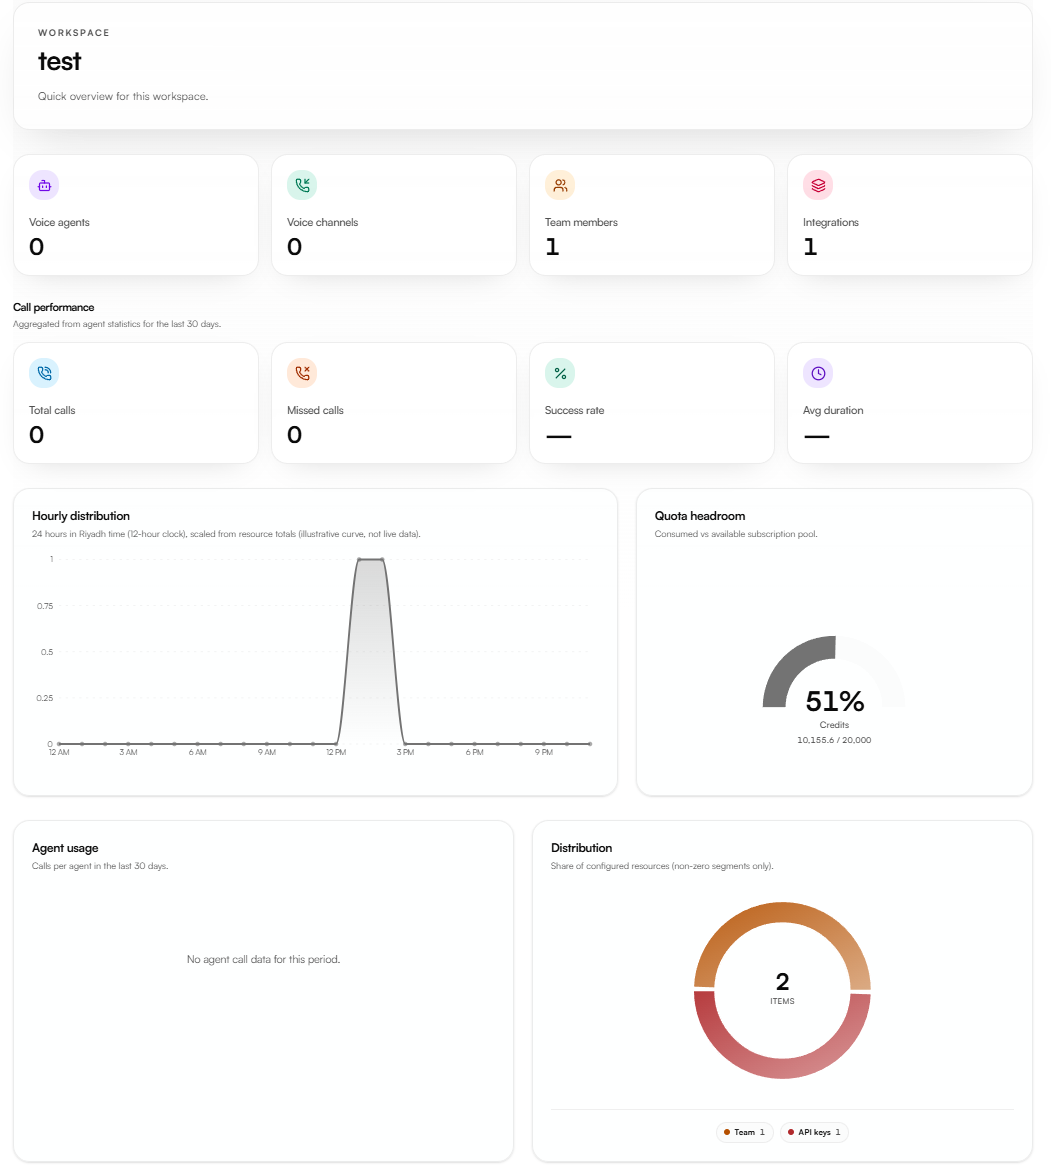This screenshot has width=1051, height=1175.
Task: Click the Missed calls phone icon
Action: (302, 373)
